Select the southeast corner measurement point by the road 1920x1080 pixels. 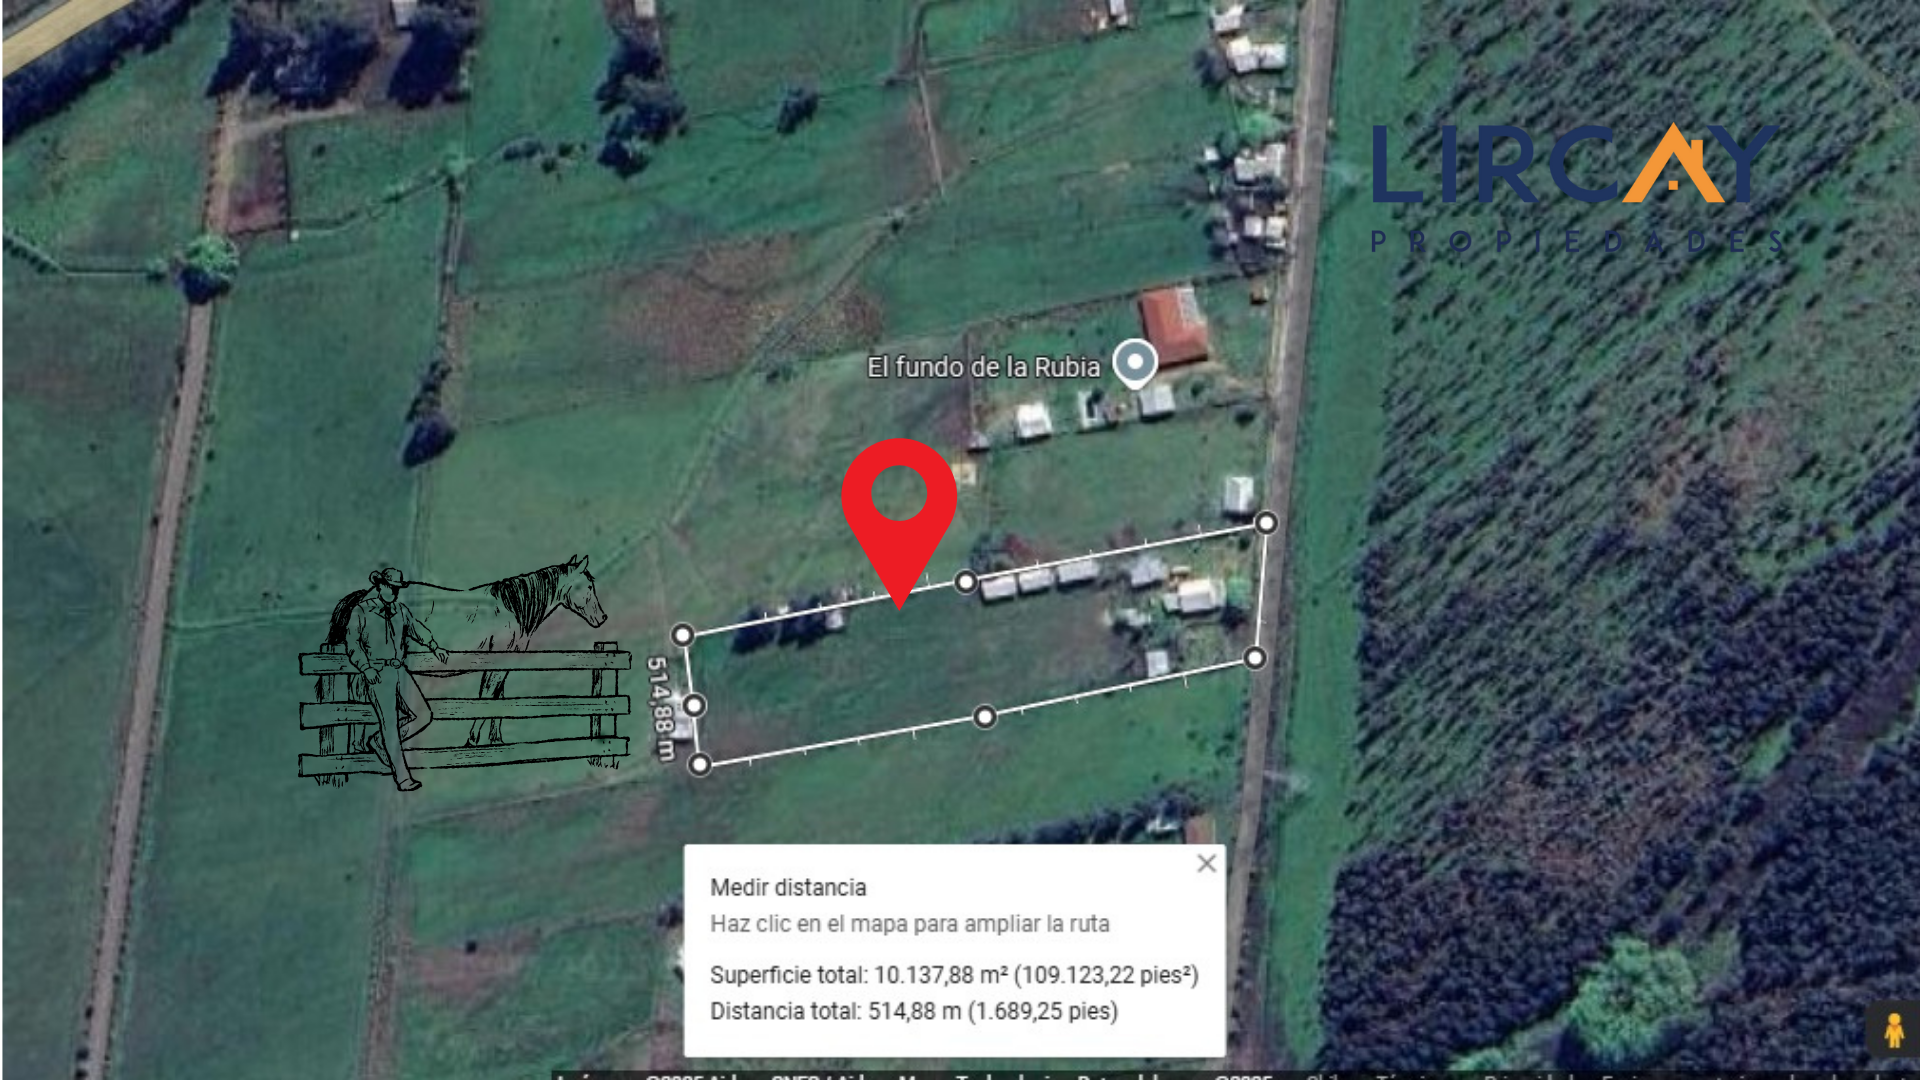pos(1255,657)
